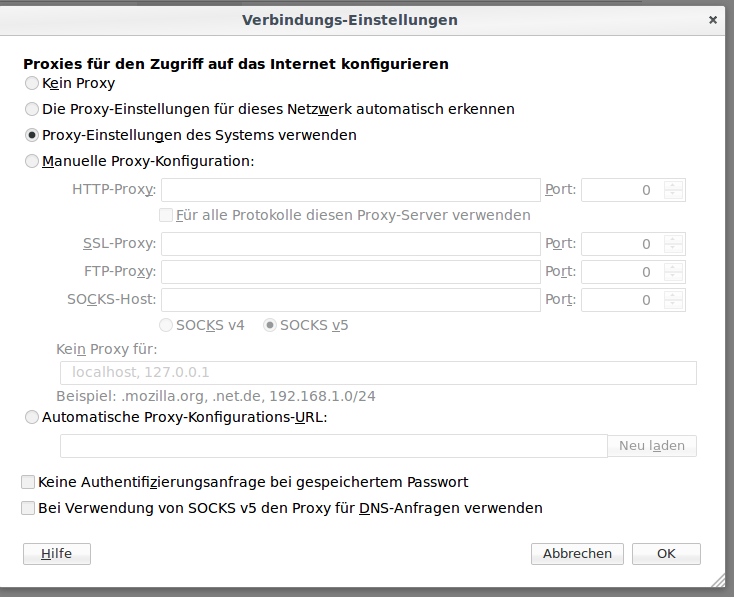The image size is (734, 597).
Task: Decrease the SOCKS-Host port value
Action: point(673,305)
